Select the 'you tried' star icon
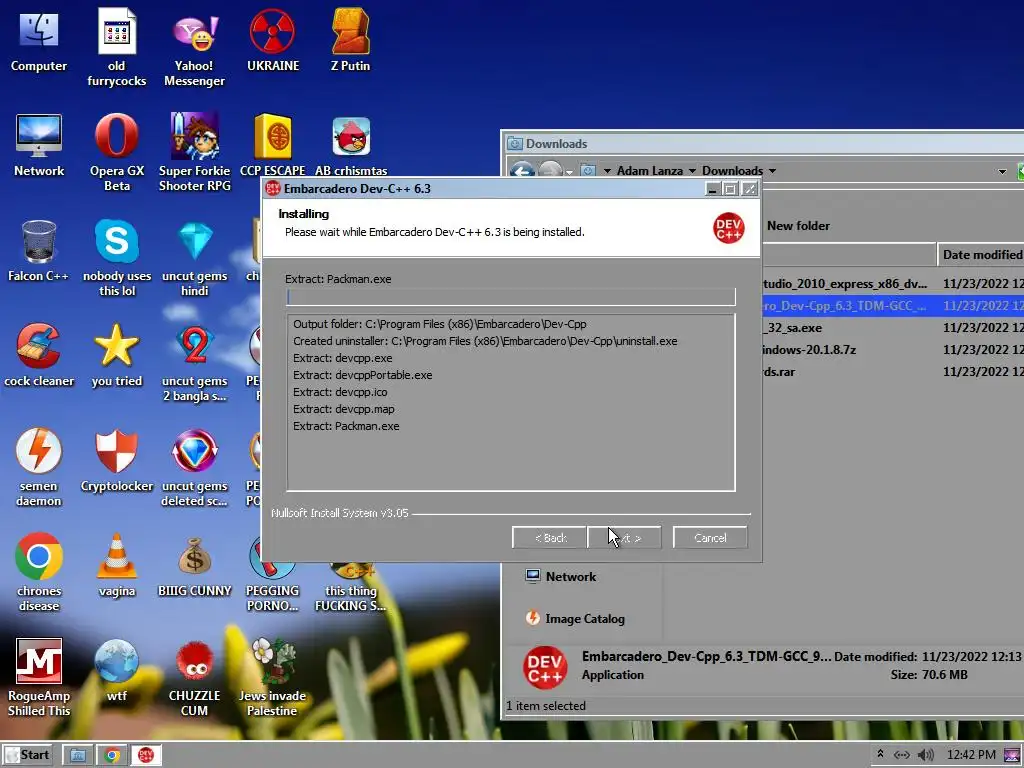The width and height of the screenshot is (1024, 768). (117, 355)
